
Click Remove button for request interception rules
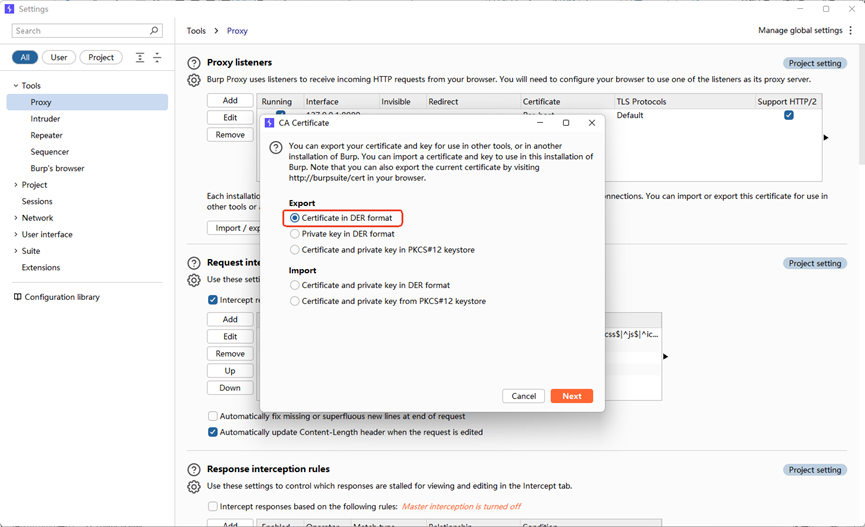tap(230, 354)
